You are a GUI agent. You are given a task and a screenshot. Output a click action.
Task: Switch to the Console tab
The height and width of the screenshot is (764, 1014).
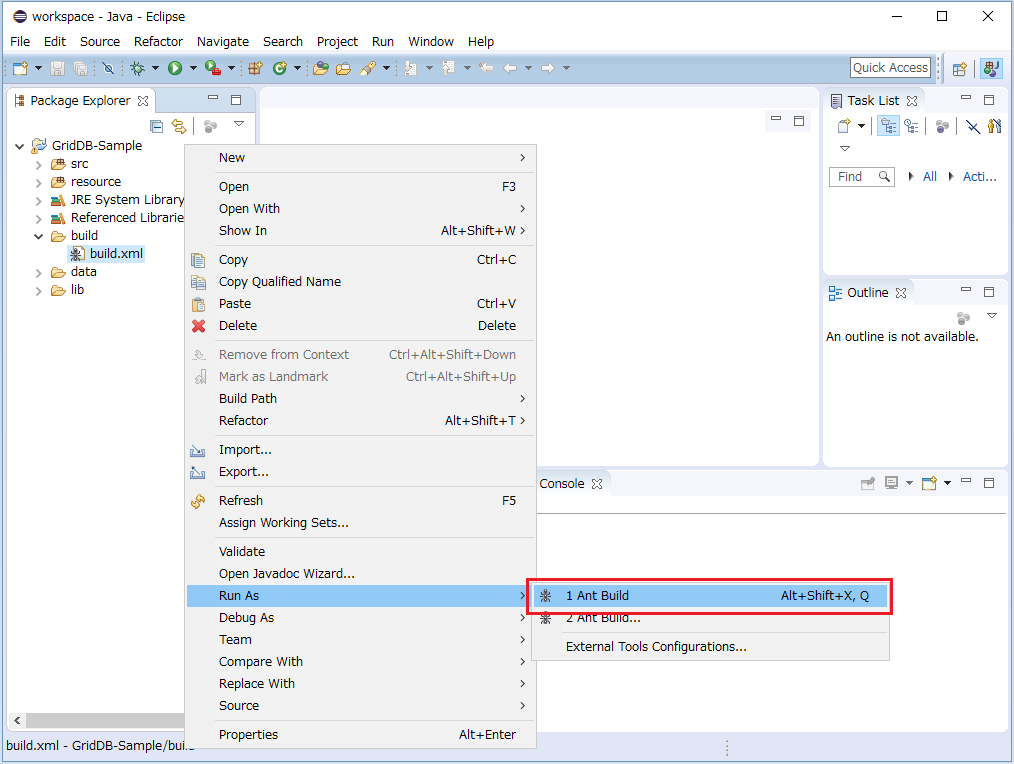(561, 484)
